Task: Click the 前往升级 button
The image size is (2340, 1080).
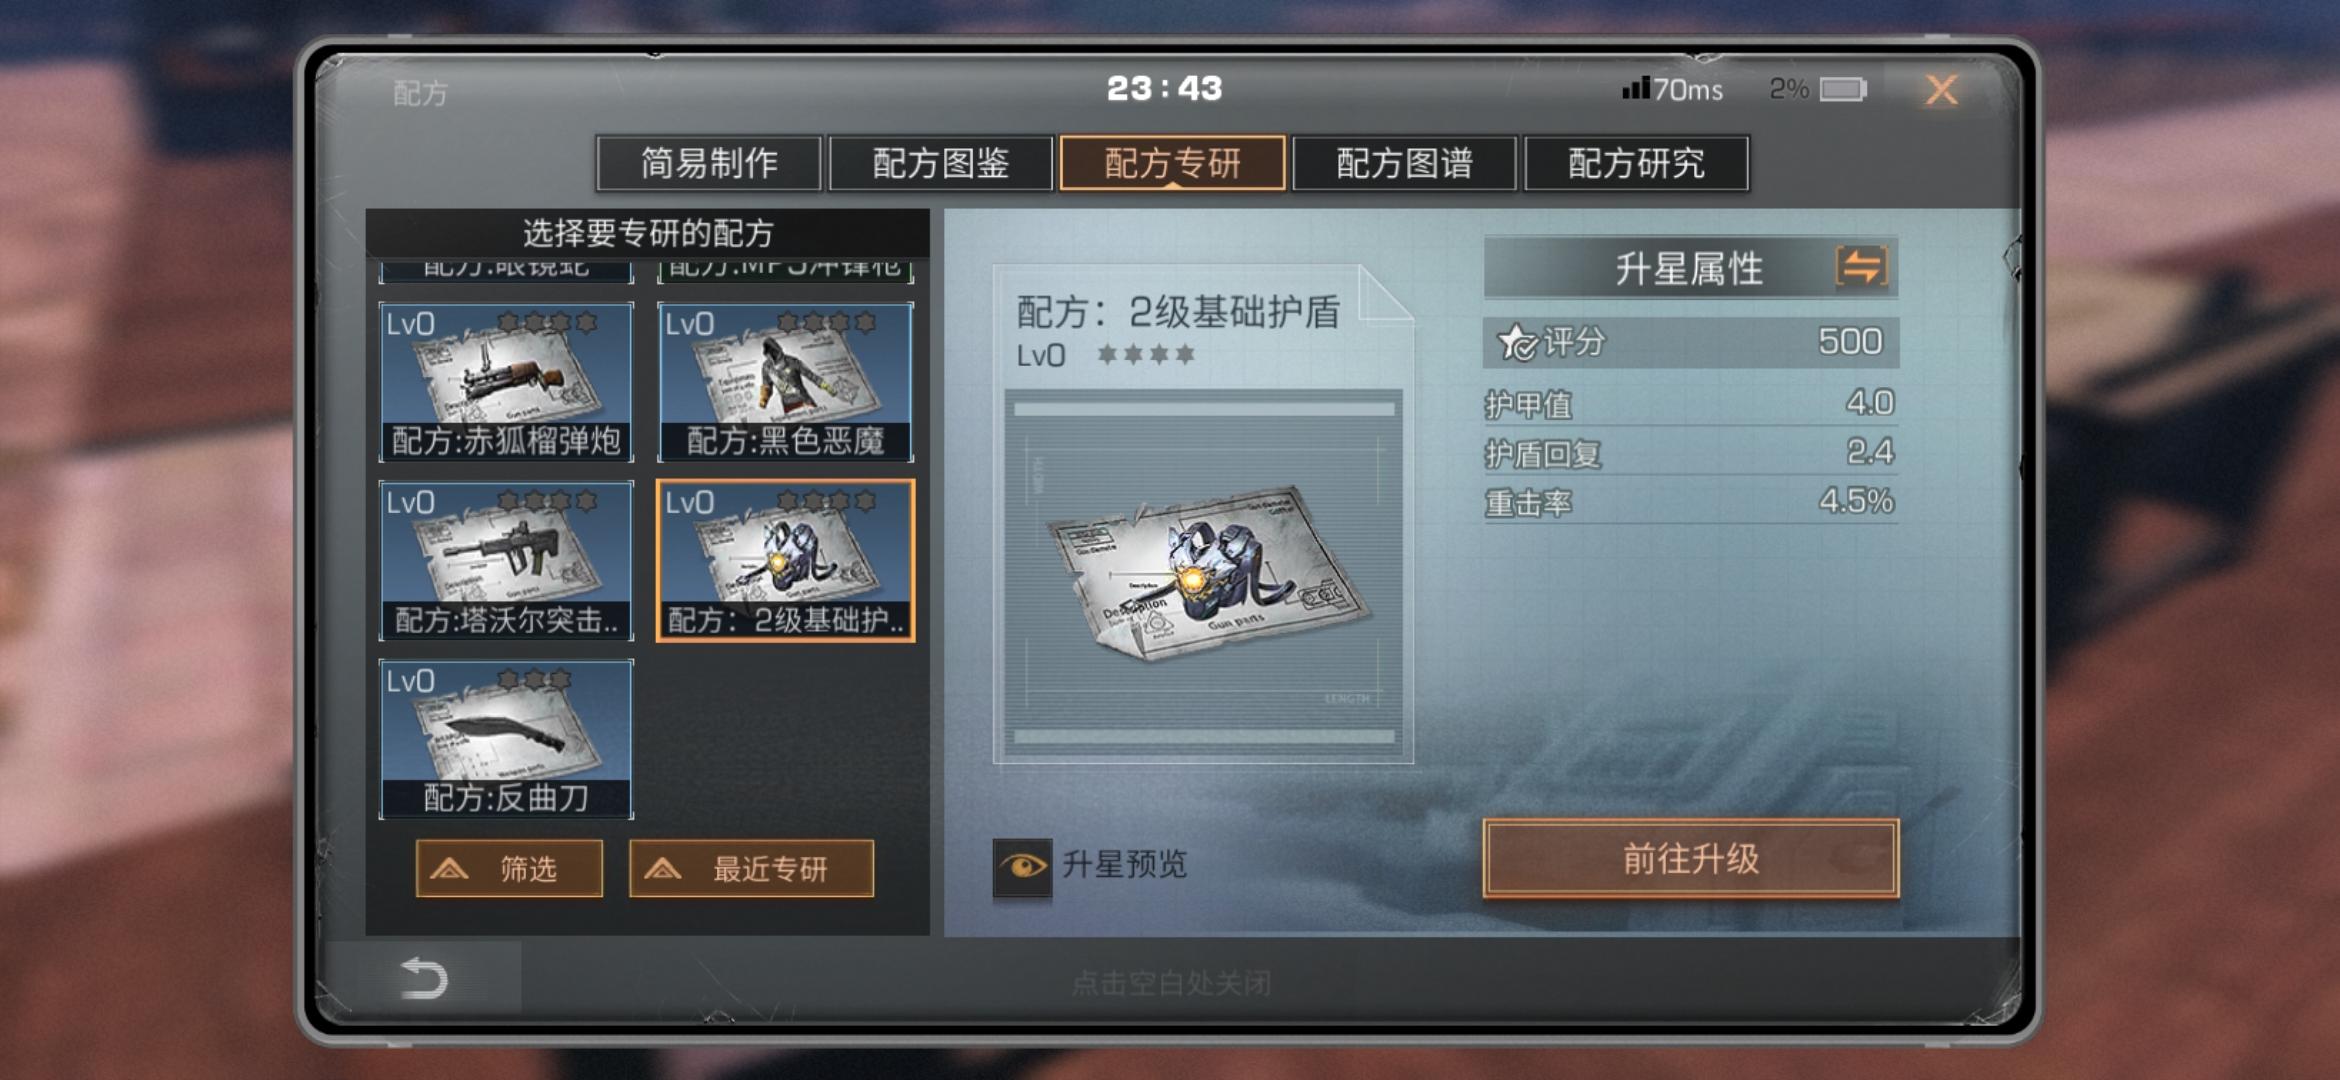Action: [x=1690, y=858]
